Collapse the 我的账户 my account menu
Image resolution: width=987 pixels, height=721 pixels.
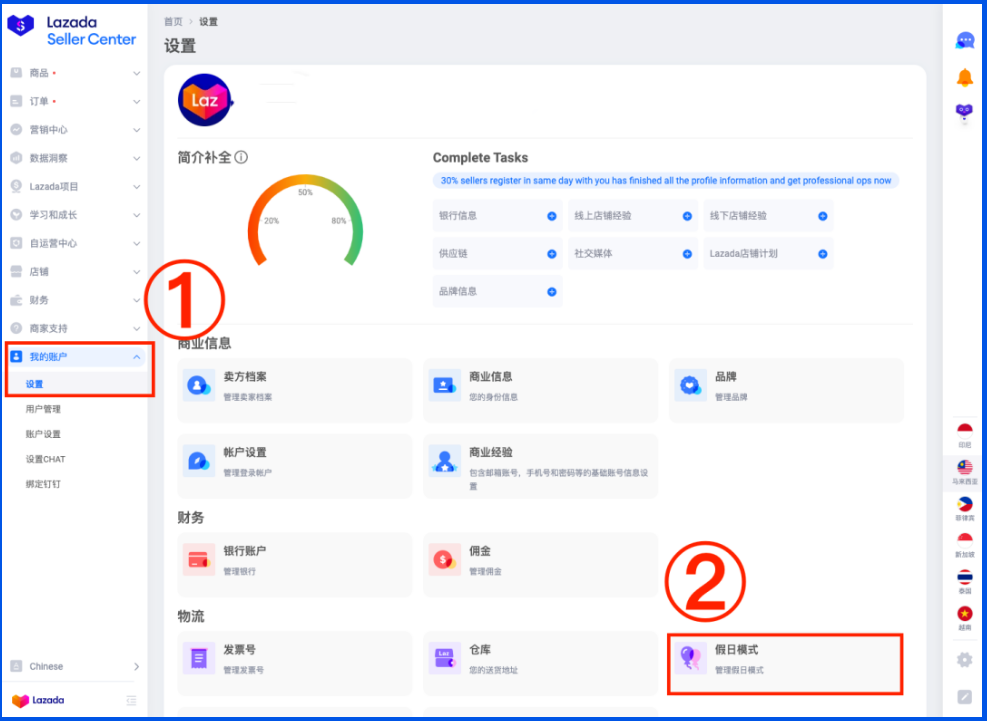pos(136,357)
